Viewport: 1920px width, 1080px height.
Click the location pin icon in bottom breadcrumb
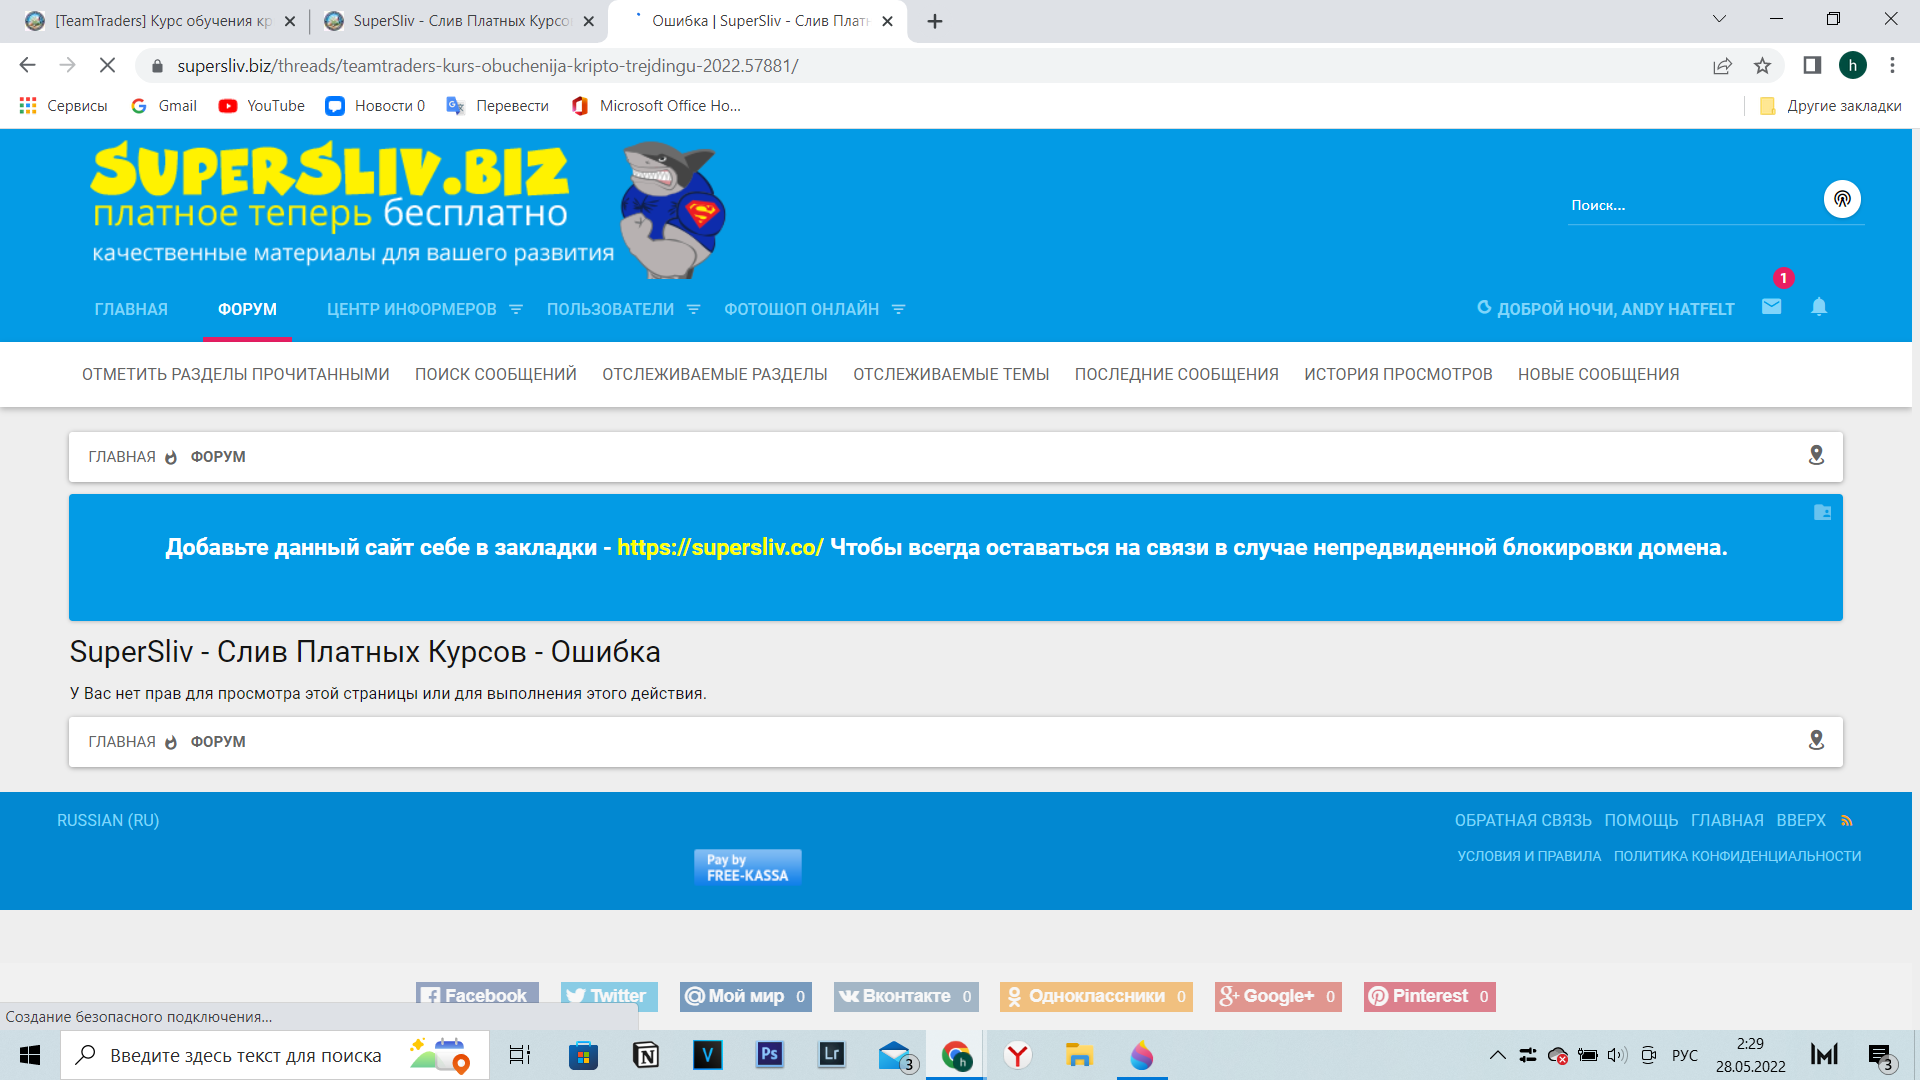click(1816, 741)
